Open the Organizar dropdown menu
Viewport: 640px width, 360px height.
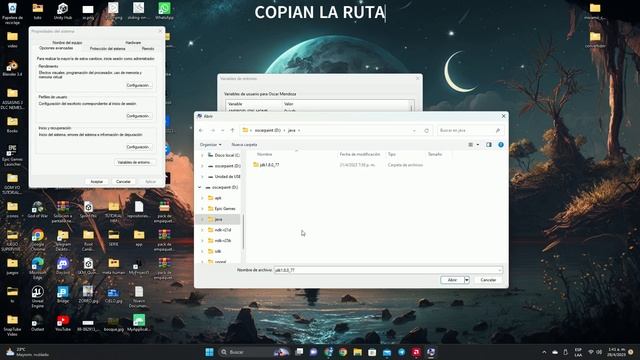point(211,144)
